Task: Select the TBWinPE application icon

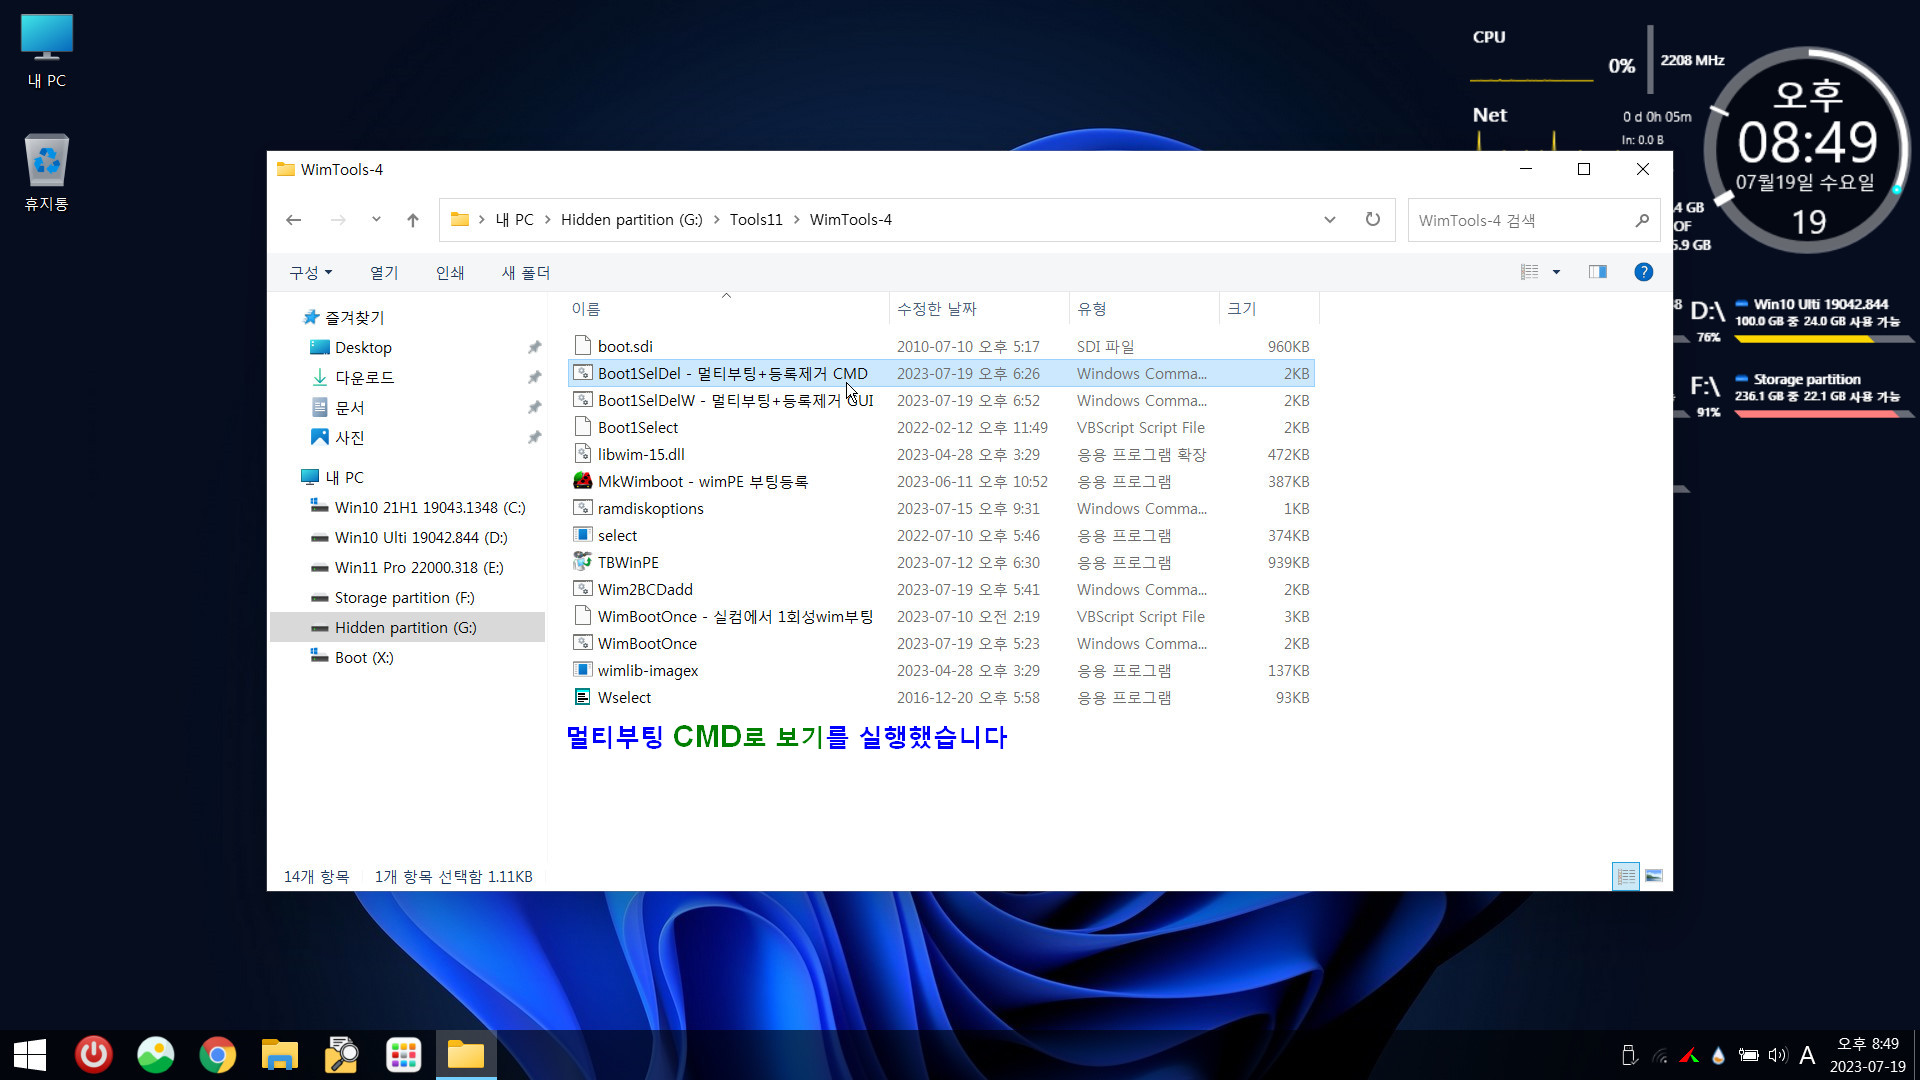Action: click(x=583, y=562)
